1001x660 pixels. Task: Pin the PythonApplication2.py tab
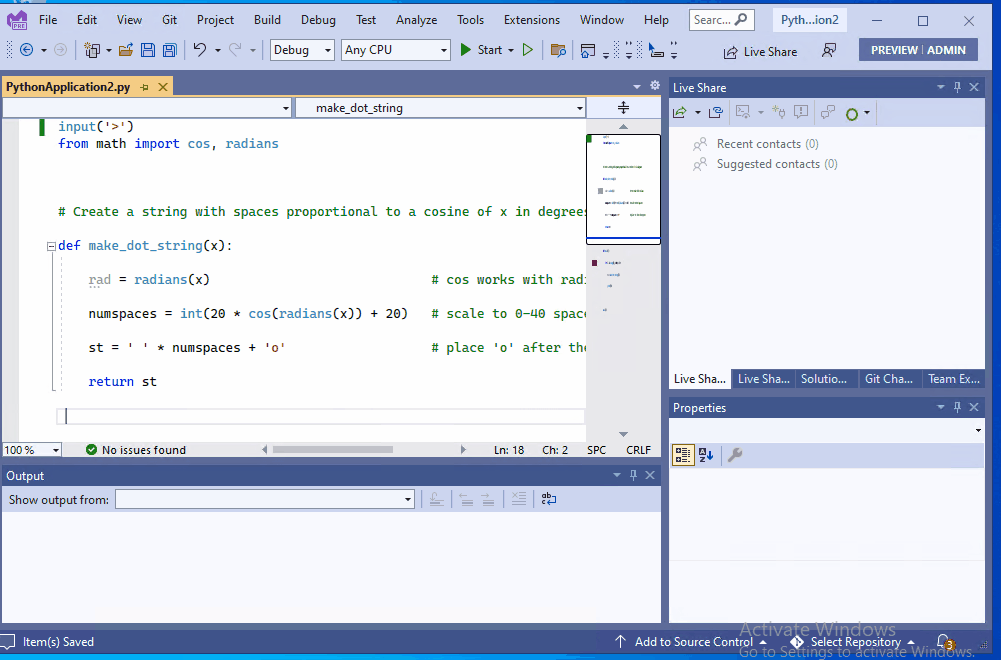(144, 87)
